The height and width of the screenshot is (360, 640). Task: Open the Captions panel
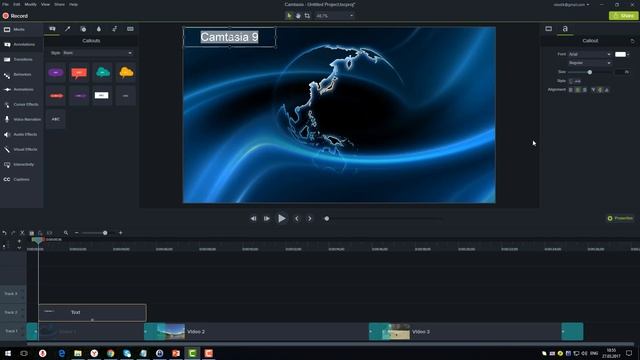tap(21, 180)
